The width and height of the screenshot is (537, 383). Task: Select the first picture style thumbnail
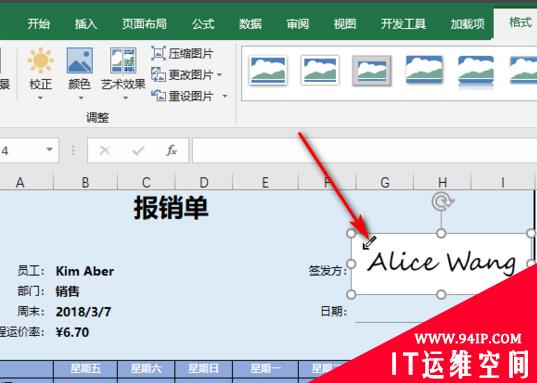point(268,71)
